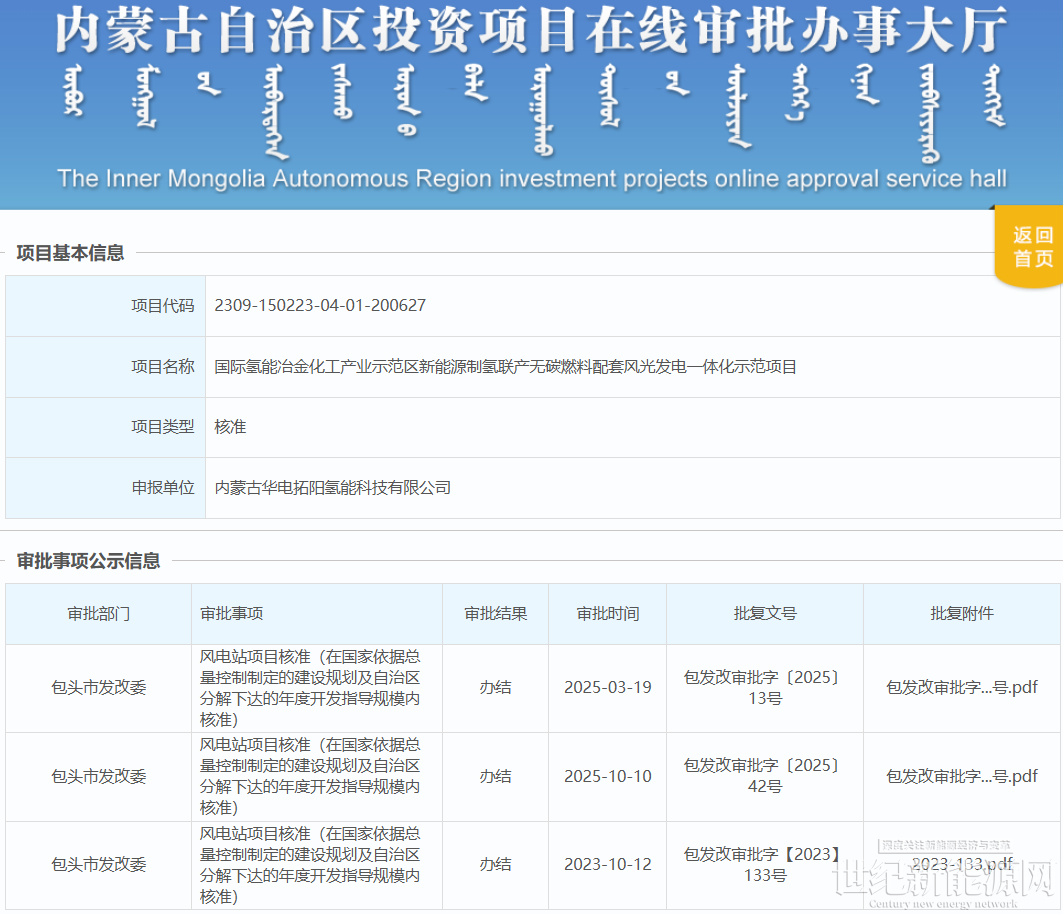Click the 审批事项公示信息 section heading

(x=88, y=561)
